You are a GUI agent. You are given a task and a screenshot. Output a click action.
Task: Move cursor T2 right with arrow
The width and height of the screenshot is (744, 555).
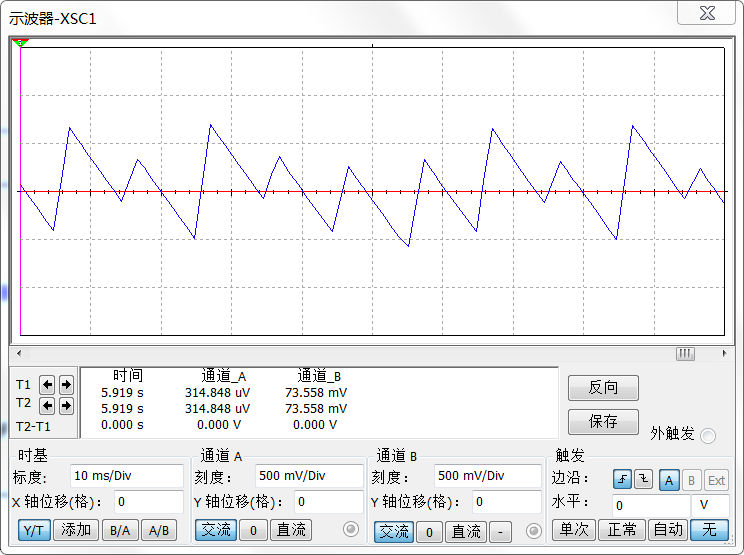pos(66,406)
